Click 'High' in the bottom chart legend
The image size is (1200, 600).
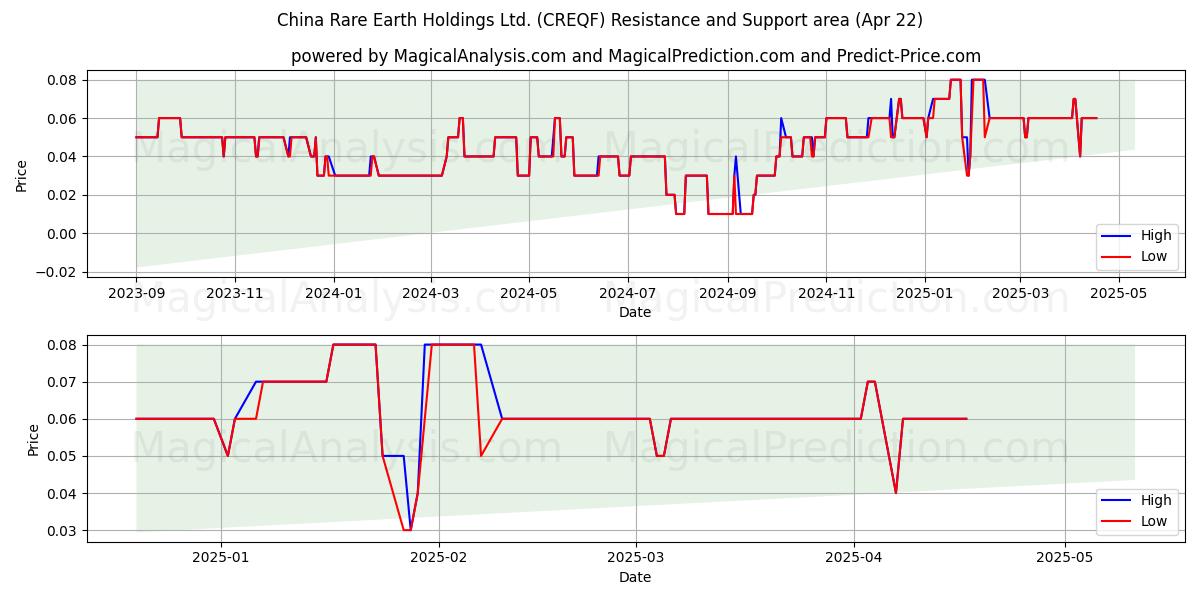tap(1155, 500)
